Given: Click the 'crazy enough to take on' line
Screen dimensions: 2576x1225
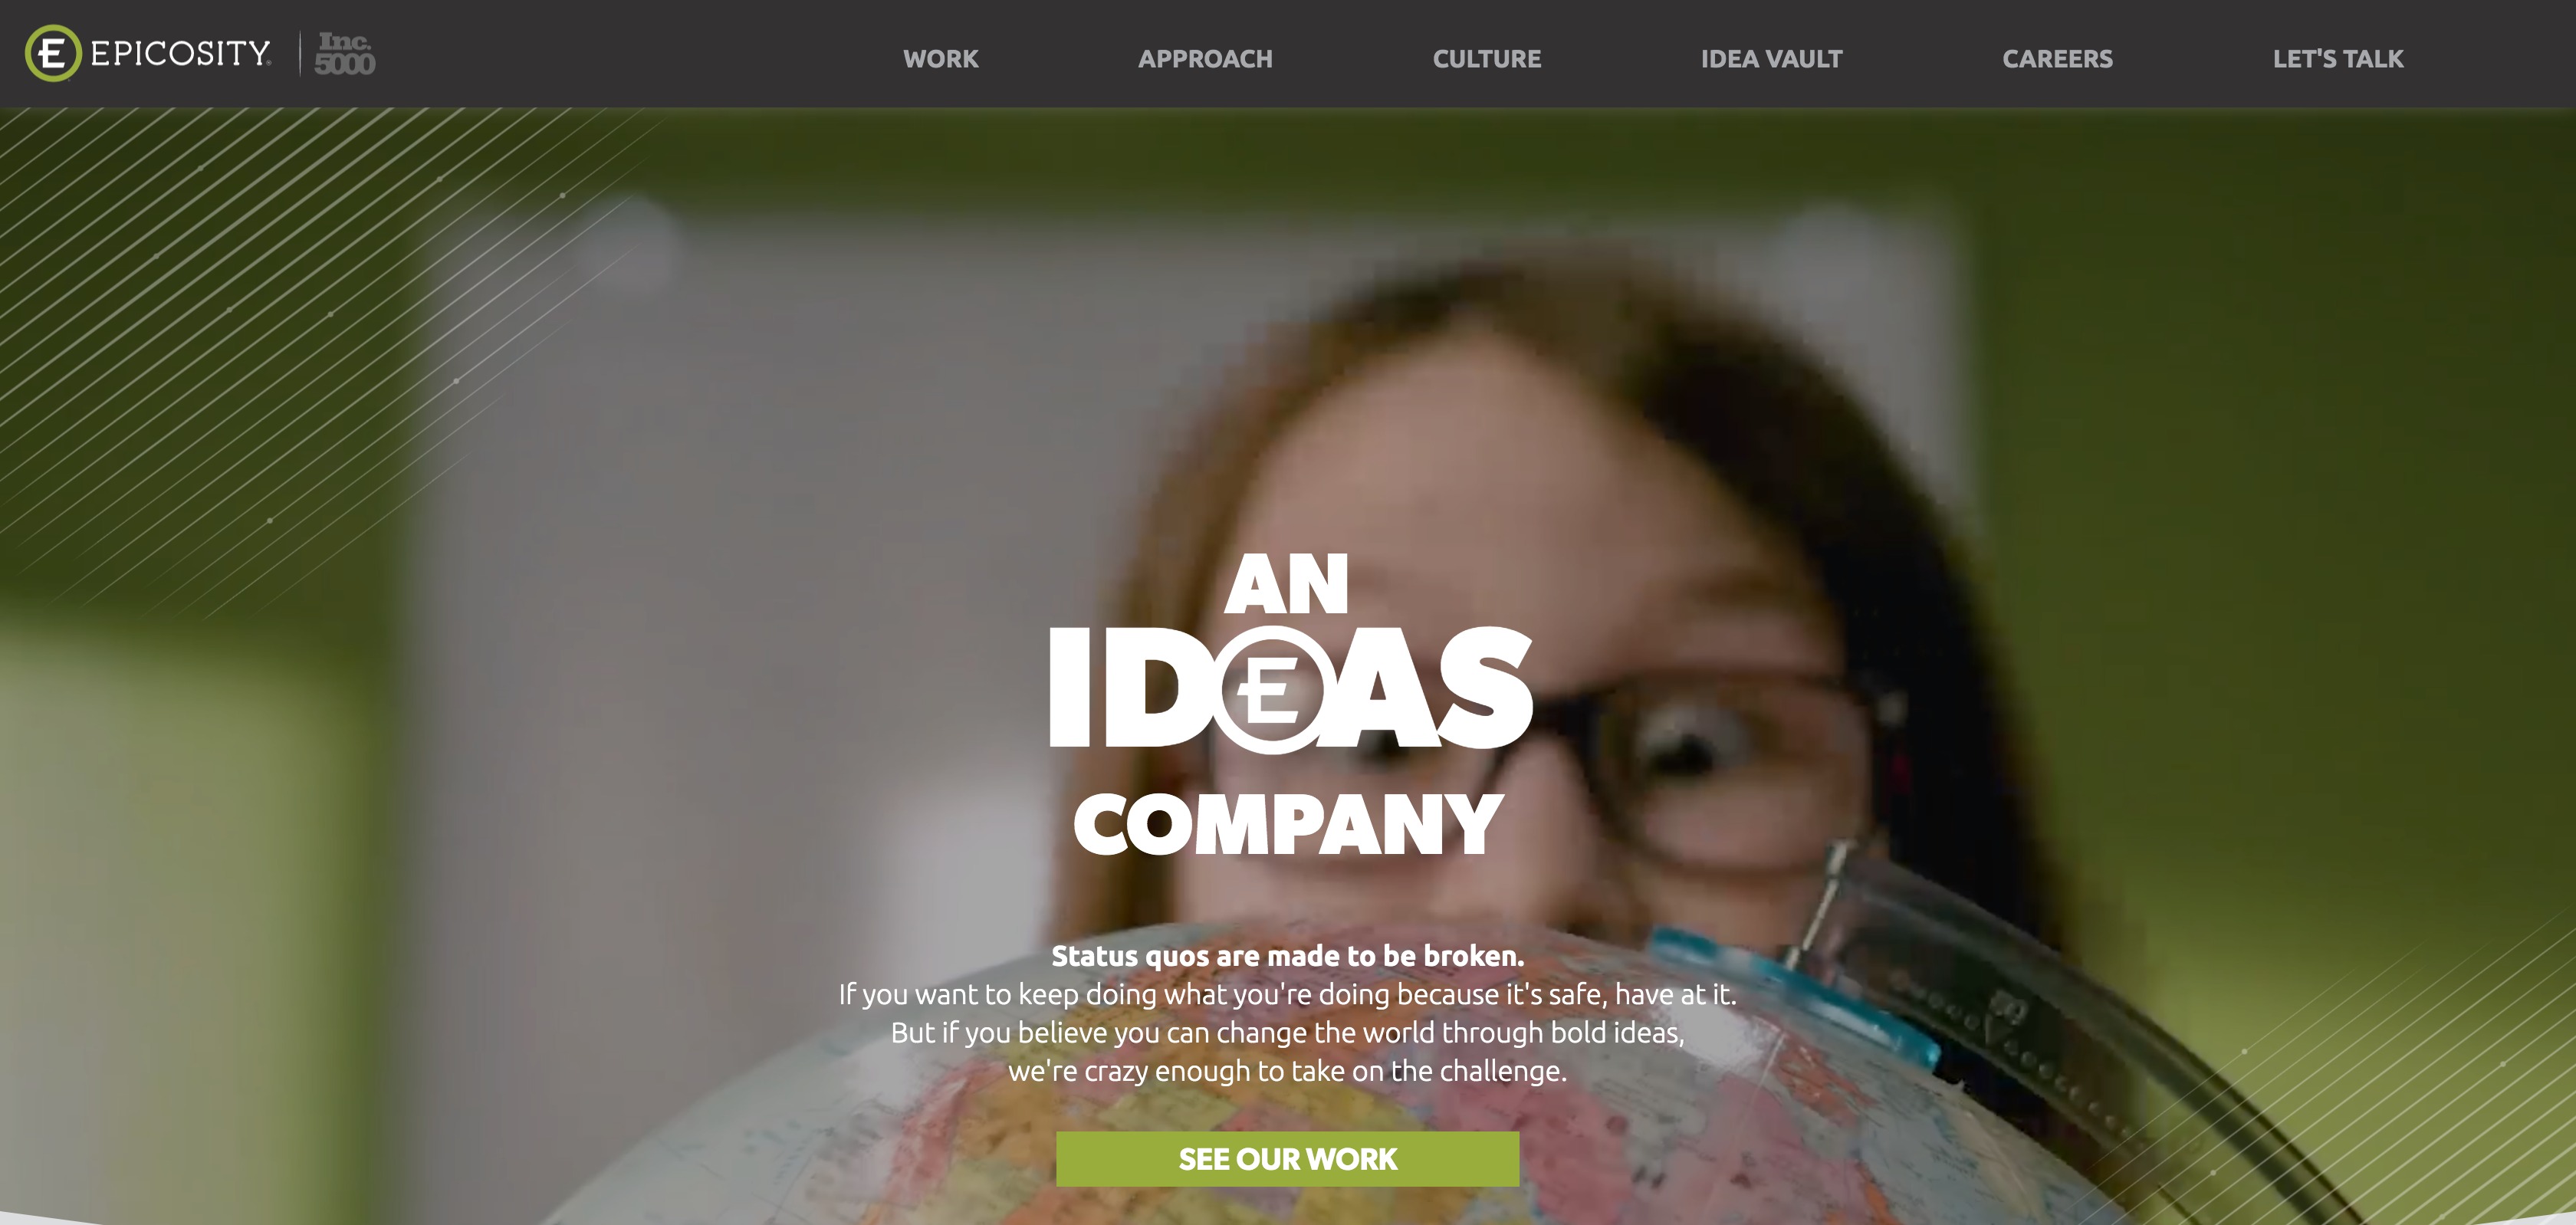Looking at the screenshot, I should click(x=1287, y=1071).
